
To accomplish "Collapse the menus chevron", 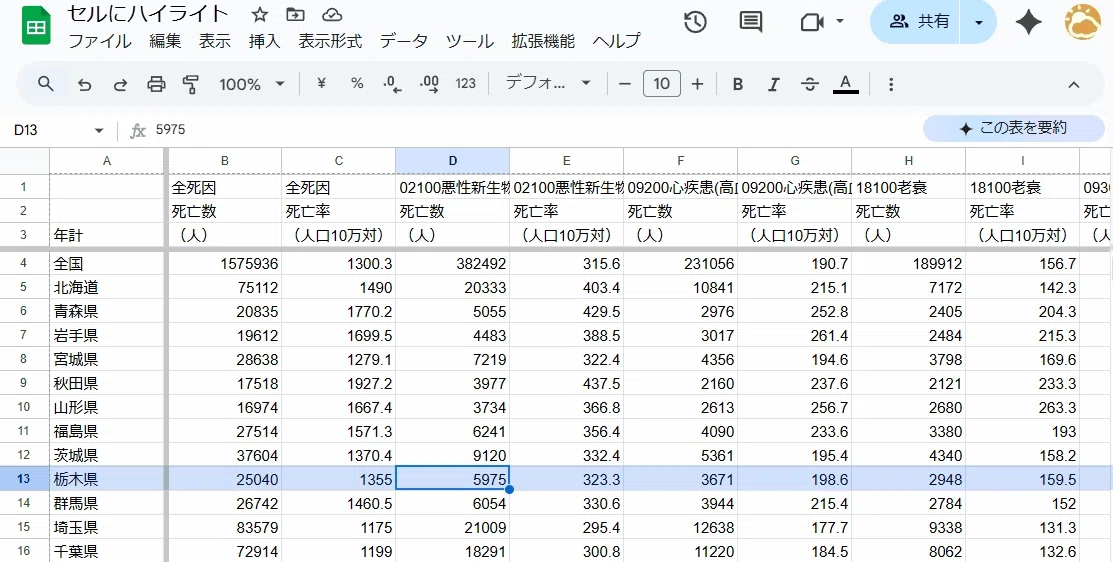I will (1074, 84).
